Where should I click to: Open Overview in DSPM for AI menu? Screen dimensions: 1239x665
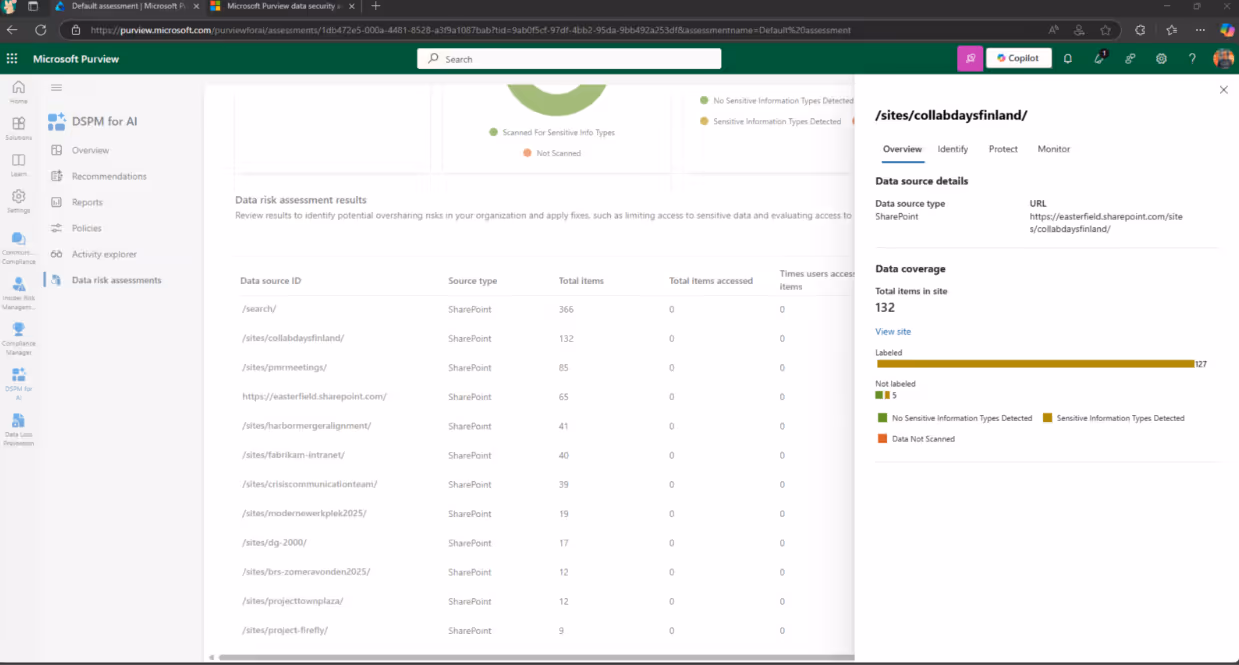point(90,150)
